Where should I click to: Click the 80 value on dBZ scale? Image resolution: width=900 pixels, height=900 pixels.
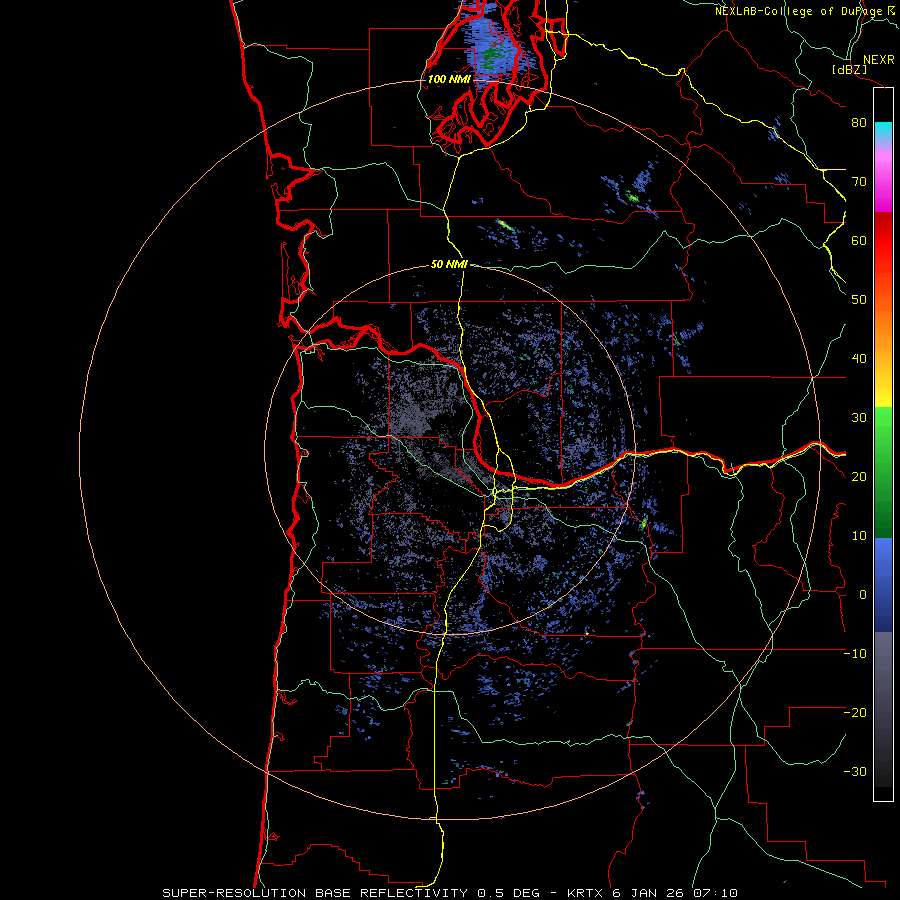(x=859, y=122)
